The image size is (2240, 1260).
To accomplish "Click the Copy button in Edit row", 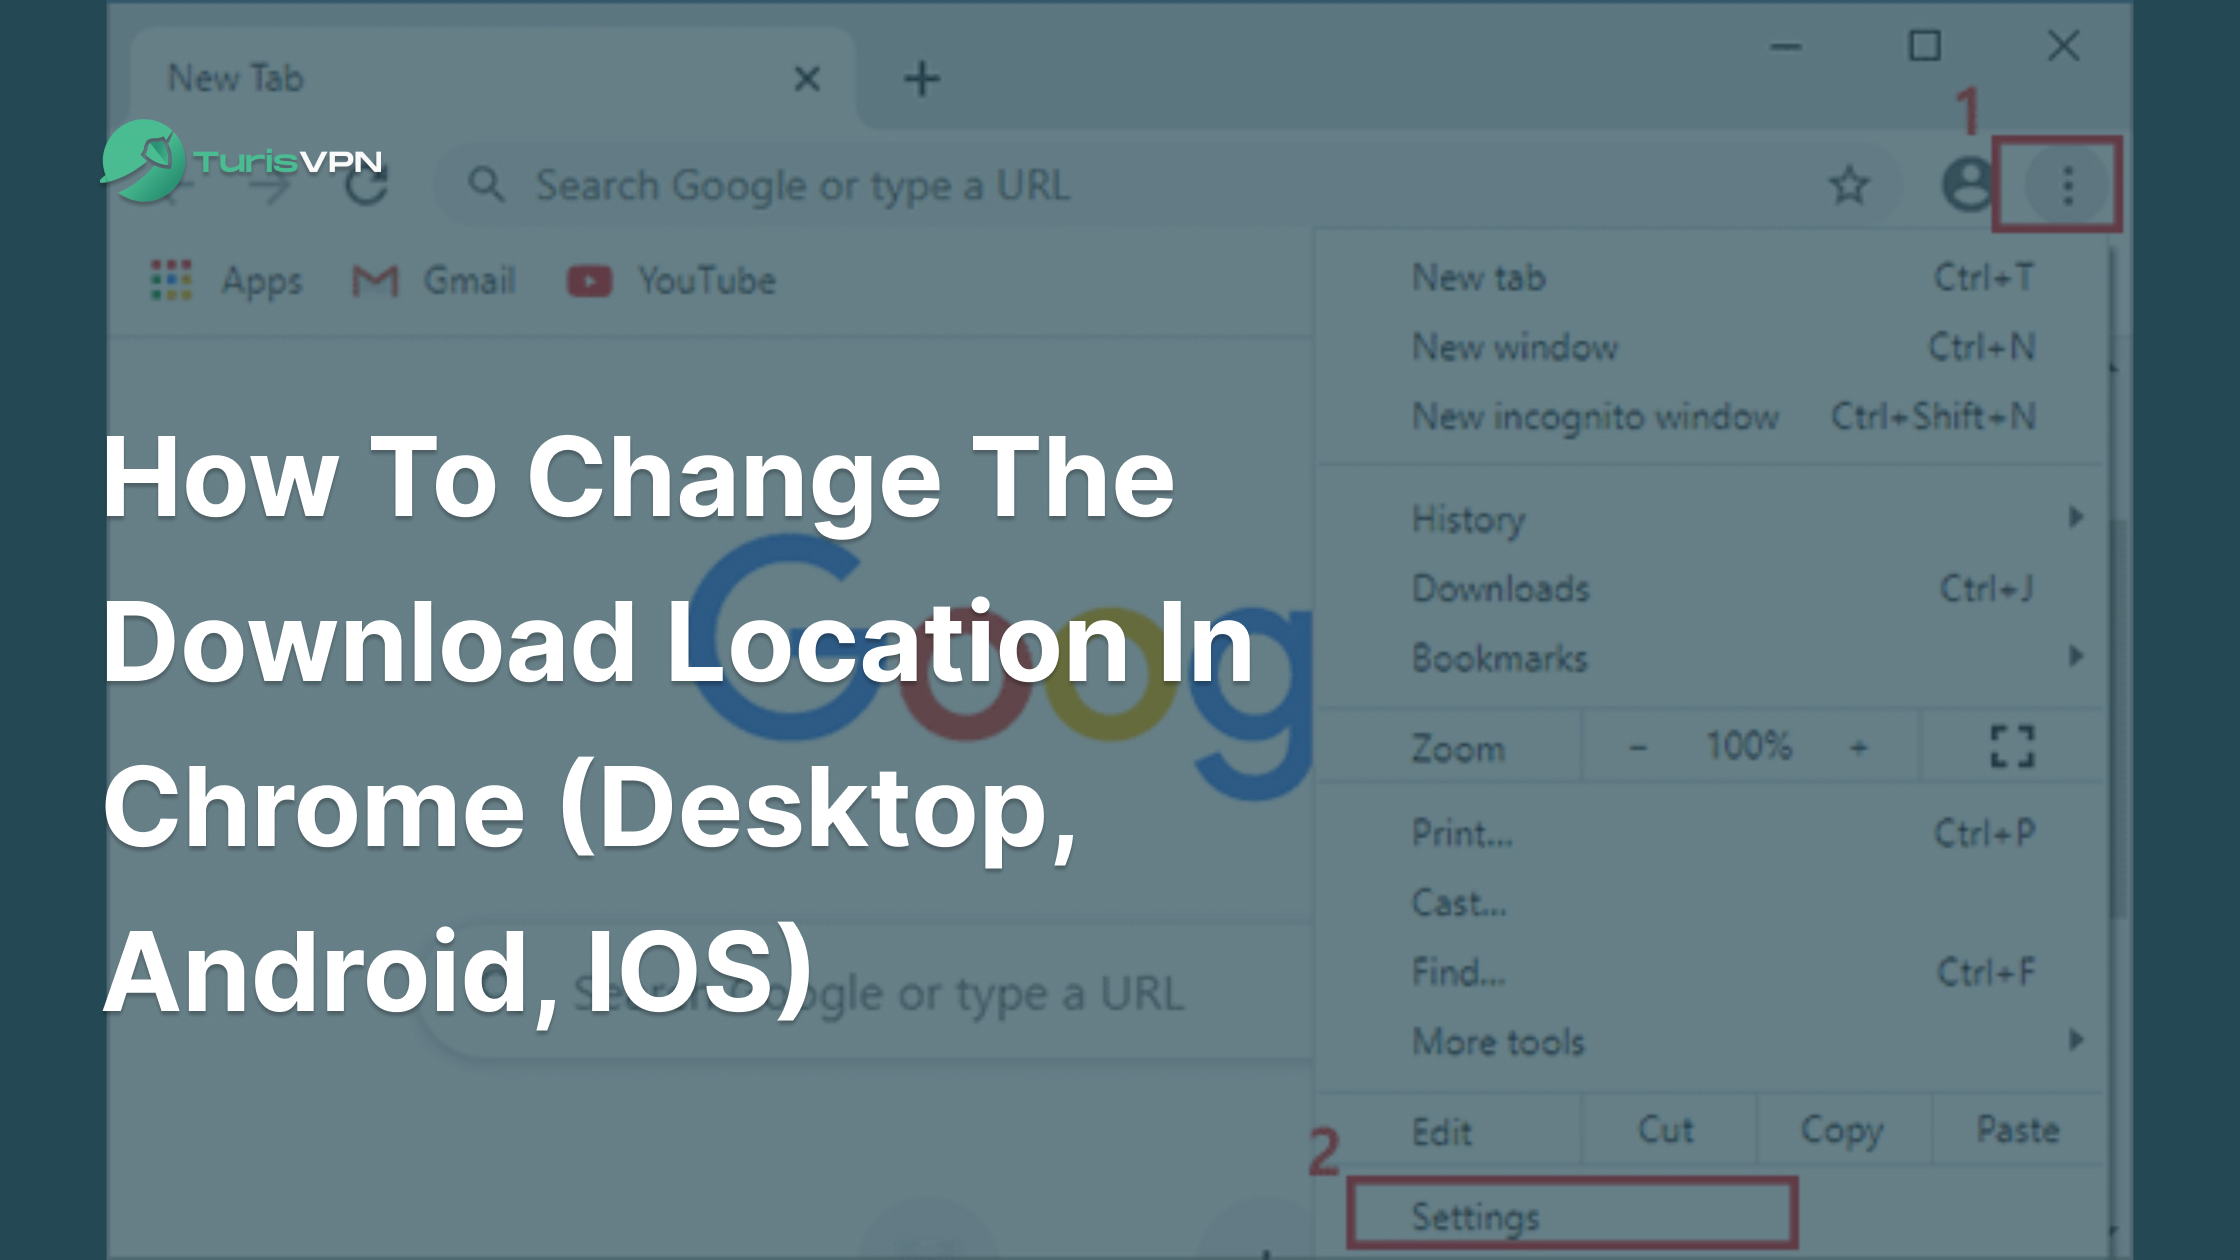I will tap(1840, 1130).
